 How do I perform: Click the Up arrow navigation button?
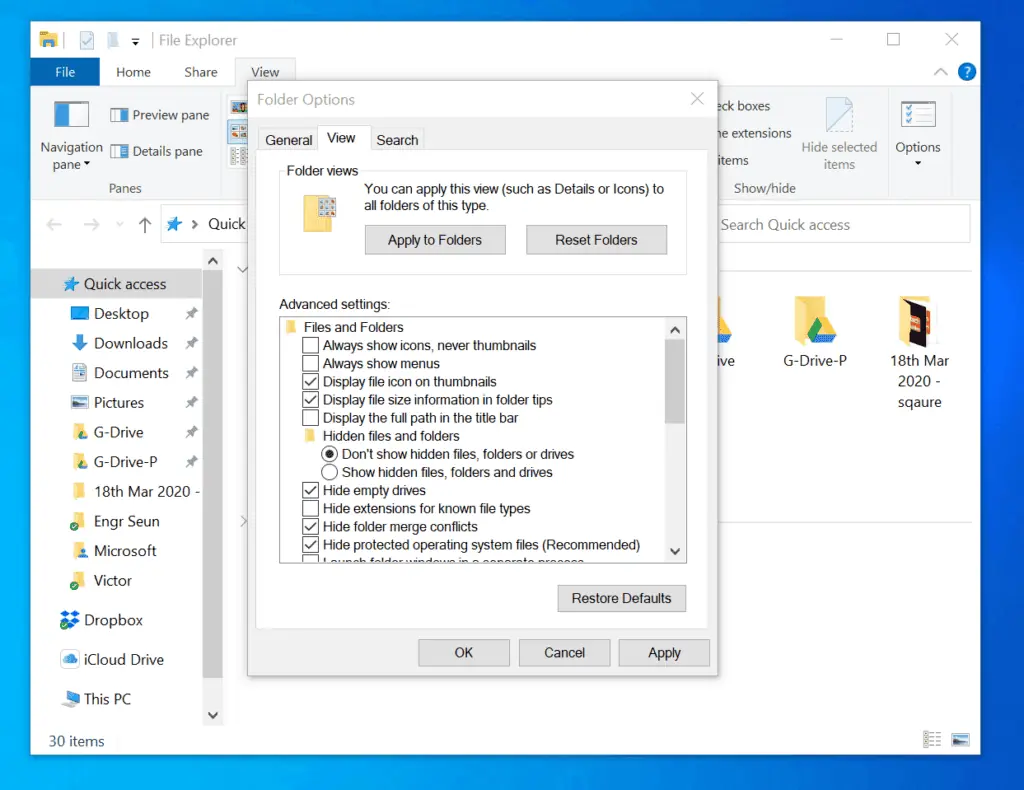[145, 225]
